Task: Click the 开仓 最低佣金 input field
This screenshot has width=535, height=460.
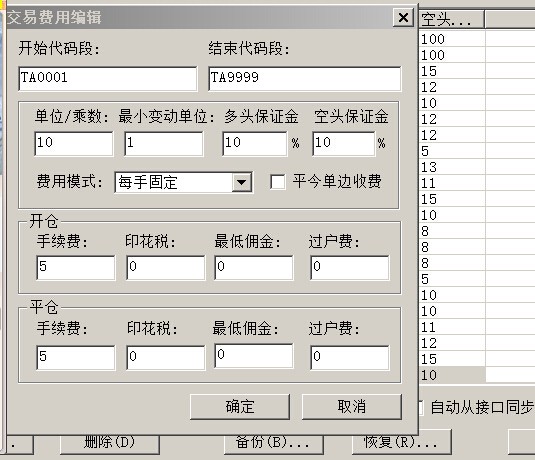Action: (x=254, y=268)
